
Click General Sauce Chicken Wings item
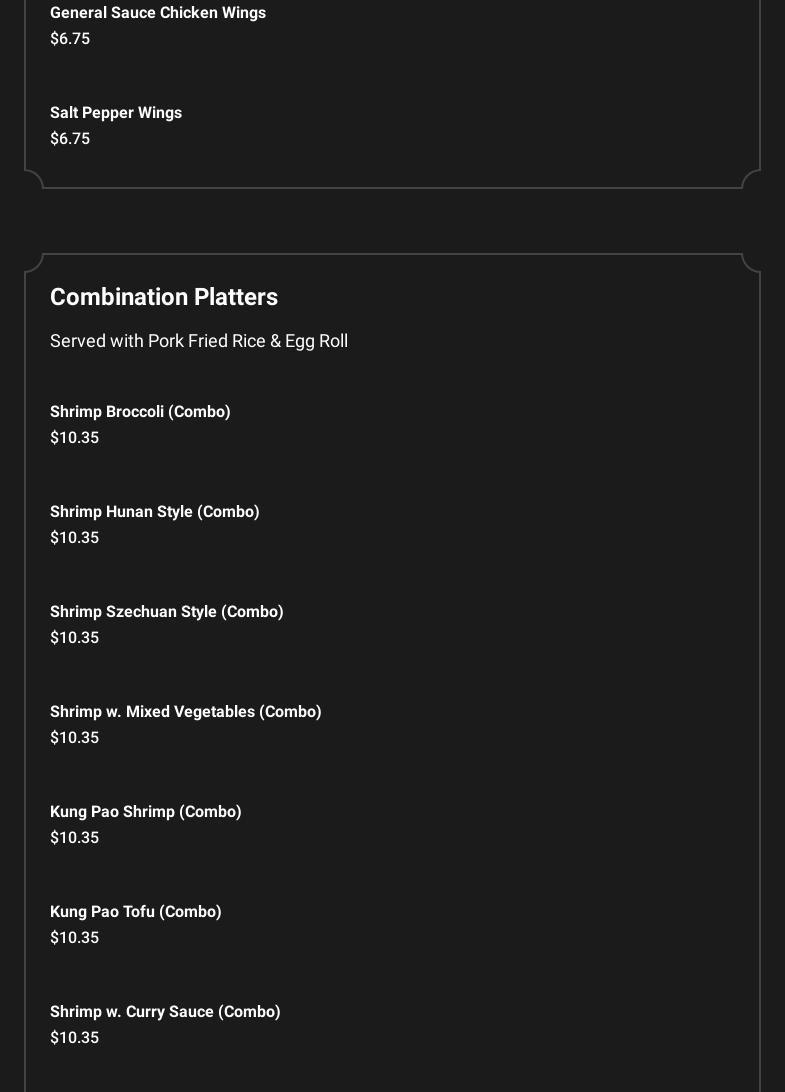[158, 13]
